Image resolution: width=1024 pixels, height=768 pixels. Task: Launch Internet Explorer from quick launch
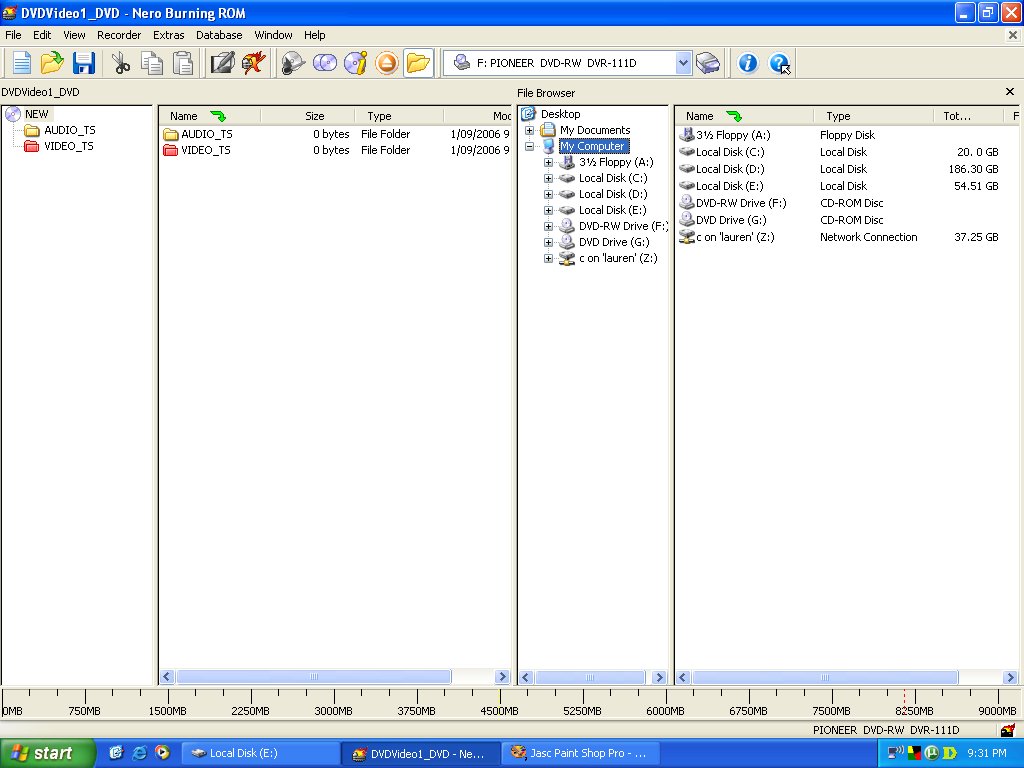tap(139, 753)
